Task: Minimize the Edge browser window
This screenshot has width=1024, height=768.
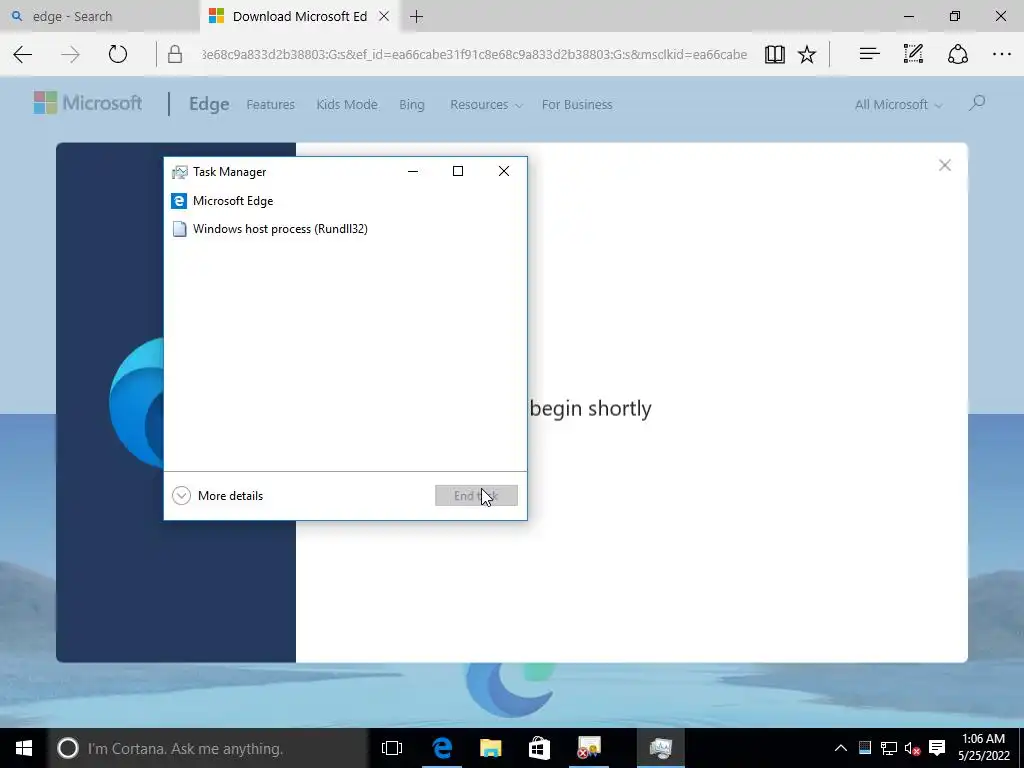Action: click(x=908, y=16)
